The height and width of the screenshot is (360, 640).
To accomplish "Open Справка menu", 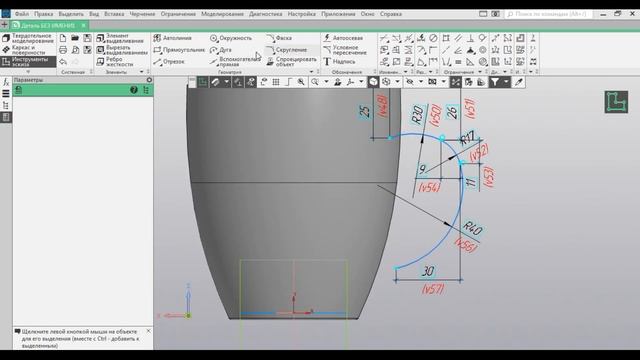I will tap(391, 14).
